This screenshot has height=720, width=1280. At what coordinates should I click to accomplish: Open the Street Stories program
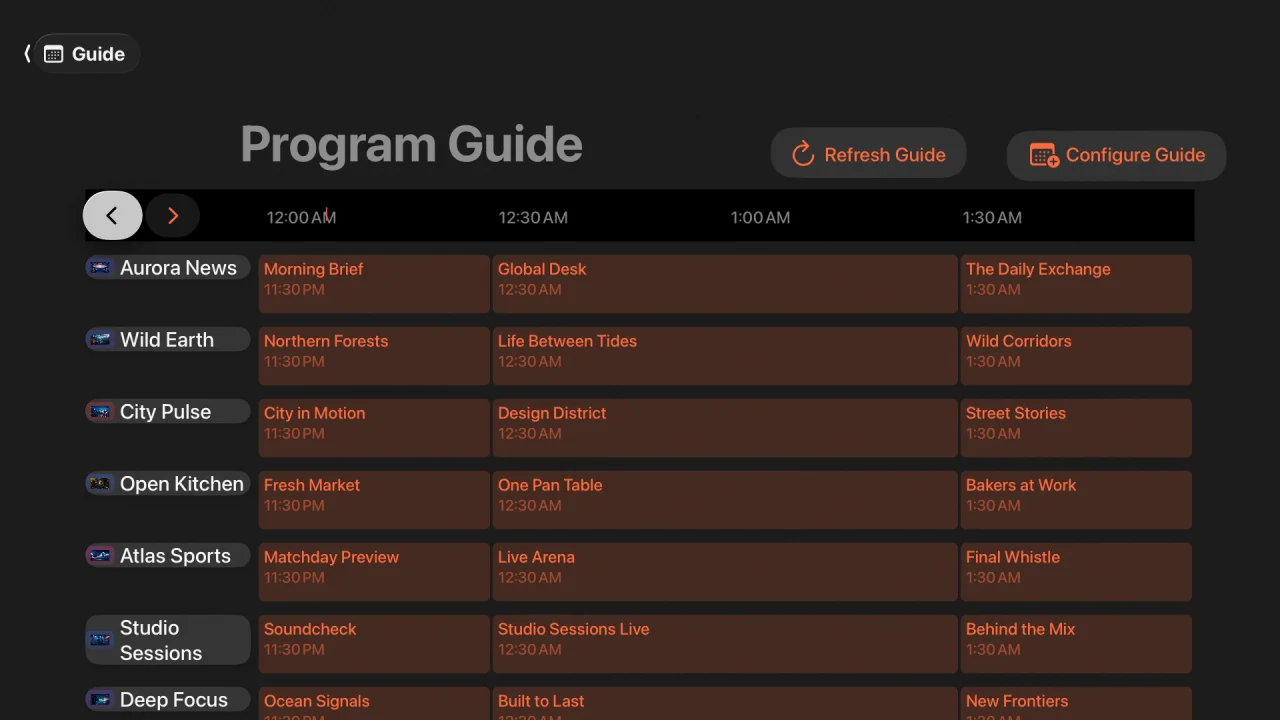coord(1076,428)
